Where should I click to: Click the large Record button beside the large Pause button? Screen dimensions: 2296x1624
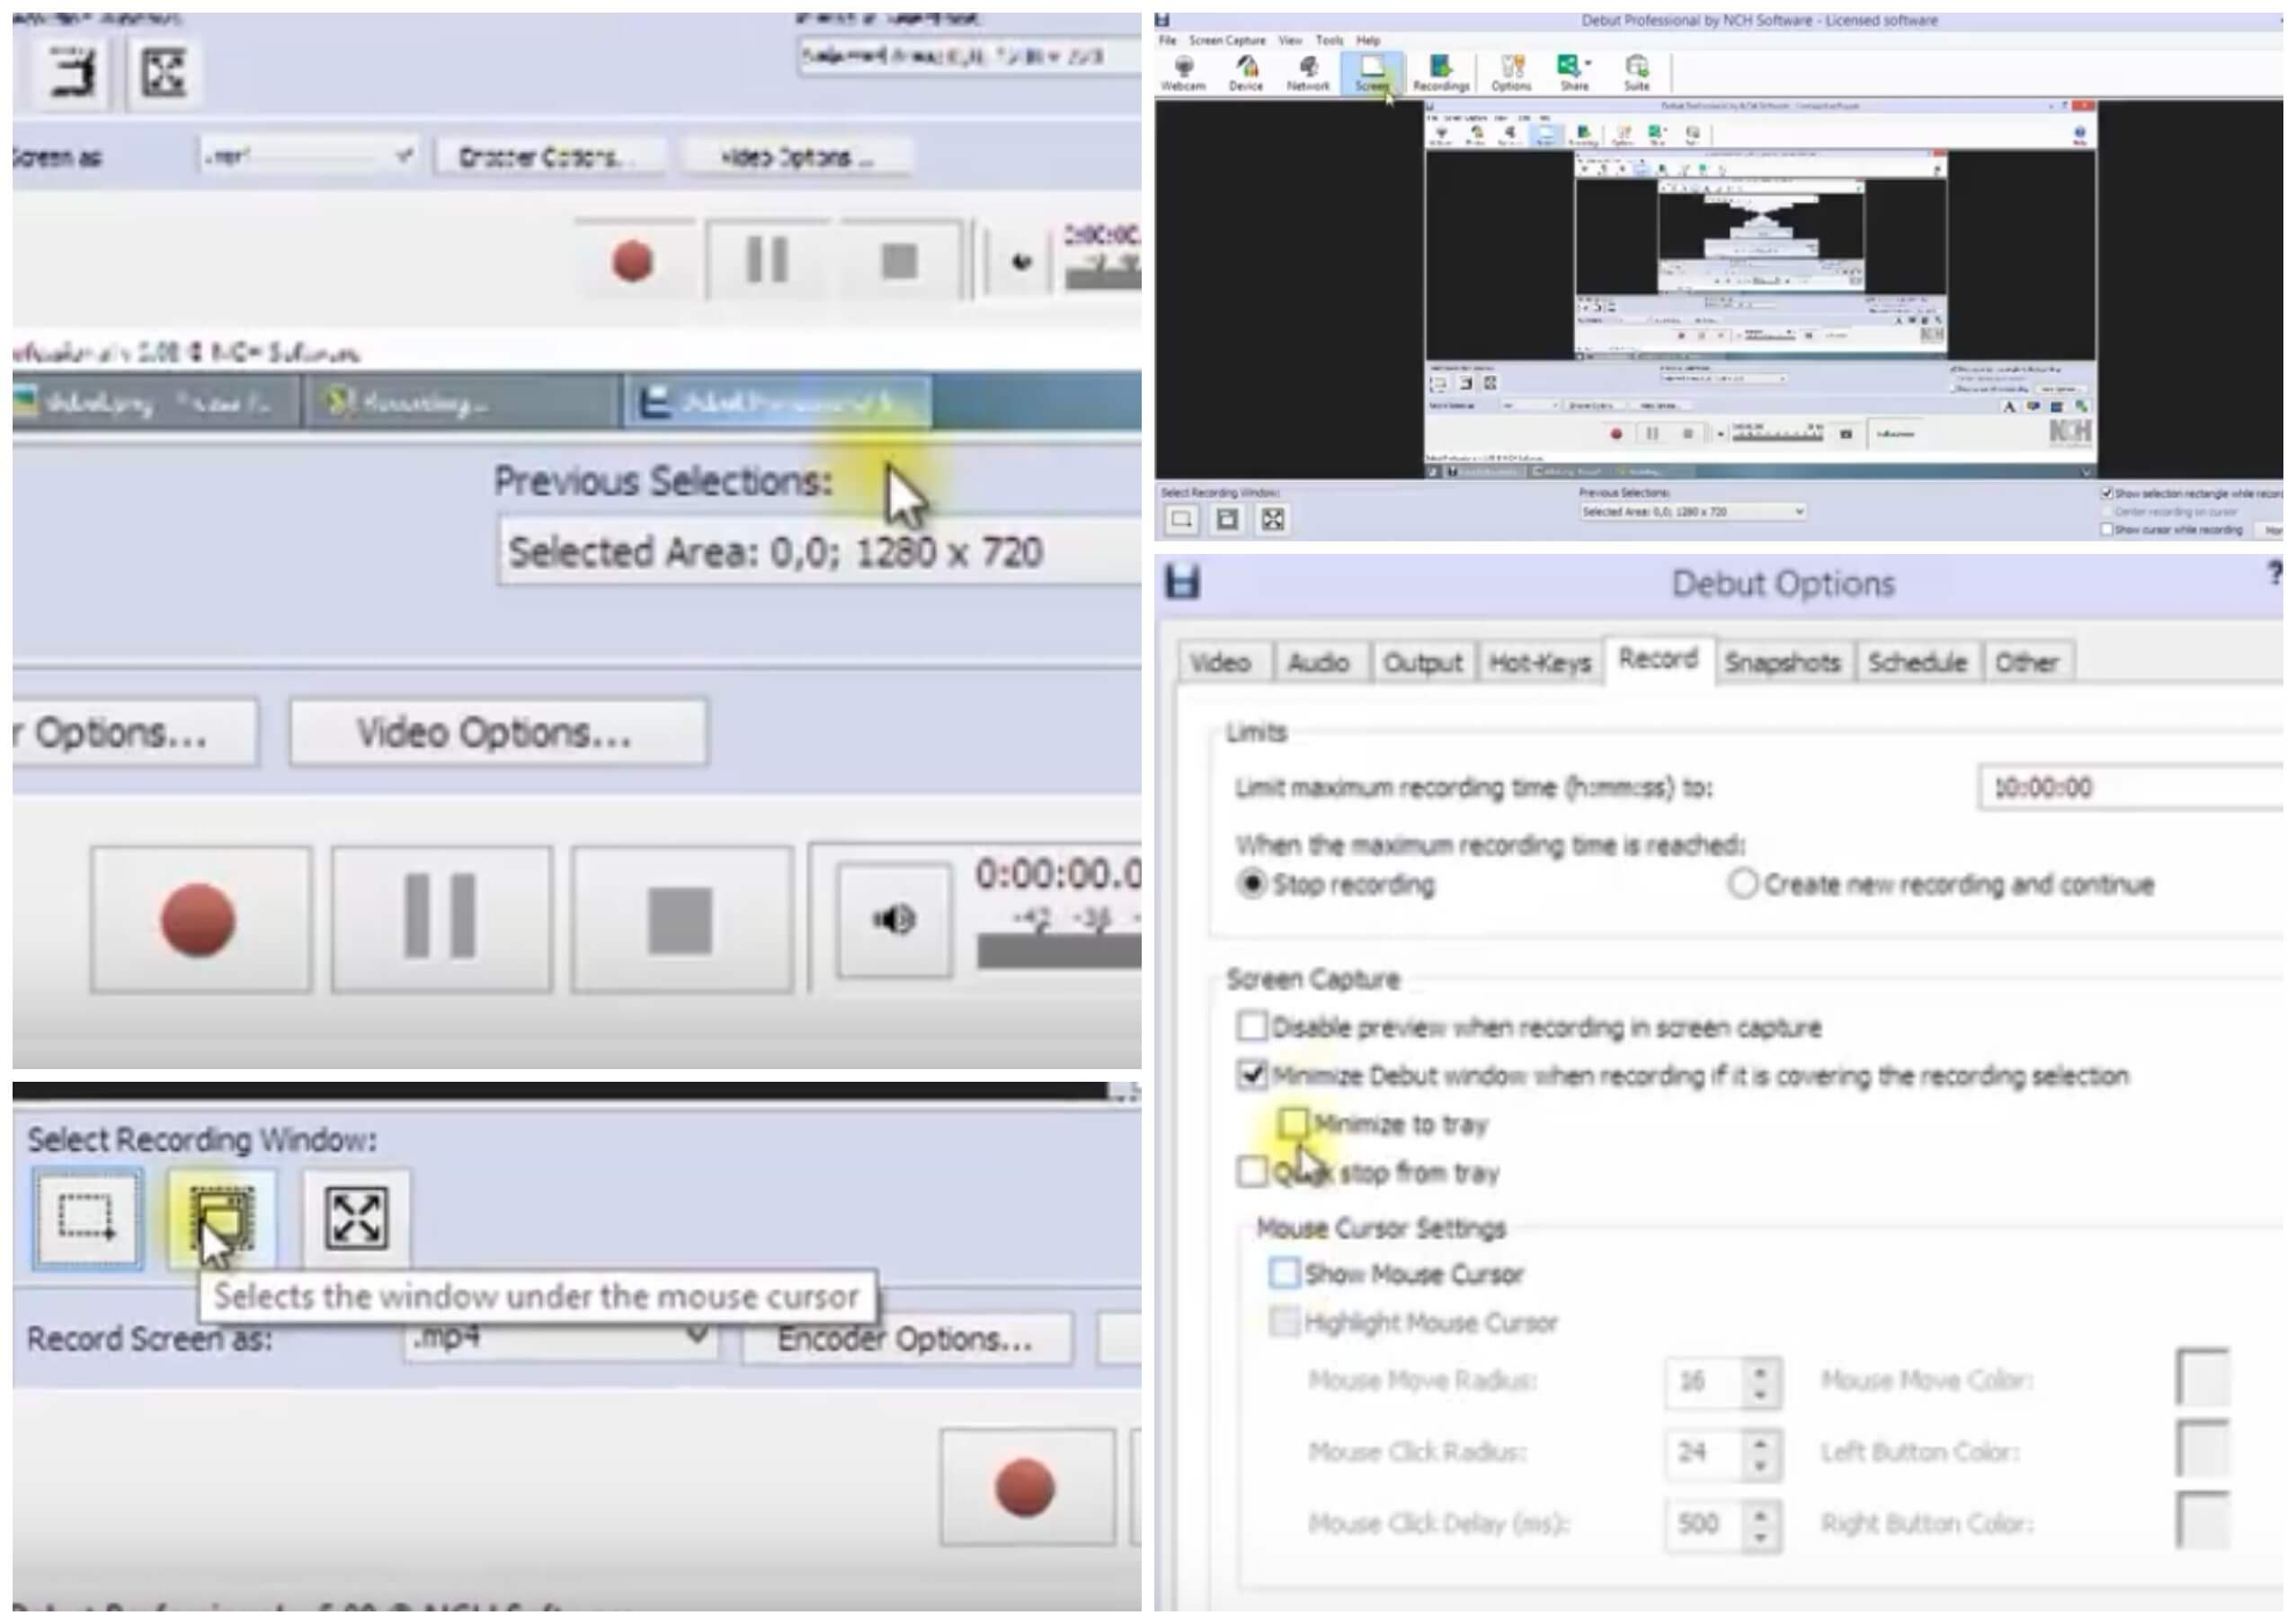[x=200, y=920]
